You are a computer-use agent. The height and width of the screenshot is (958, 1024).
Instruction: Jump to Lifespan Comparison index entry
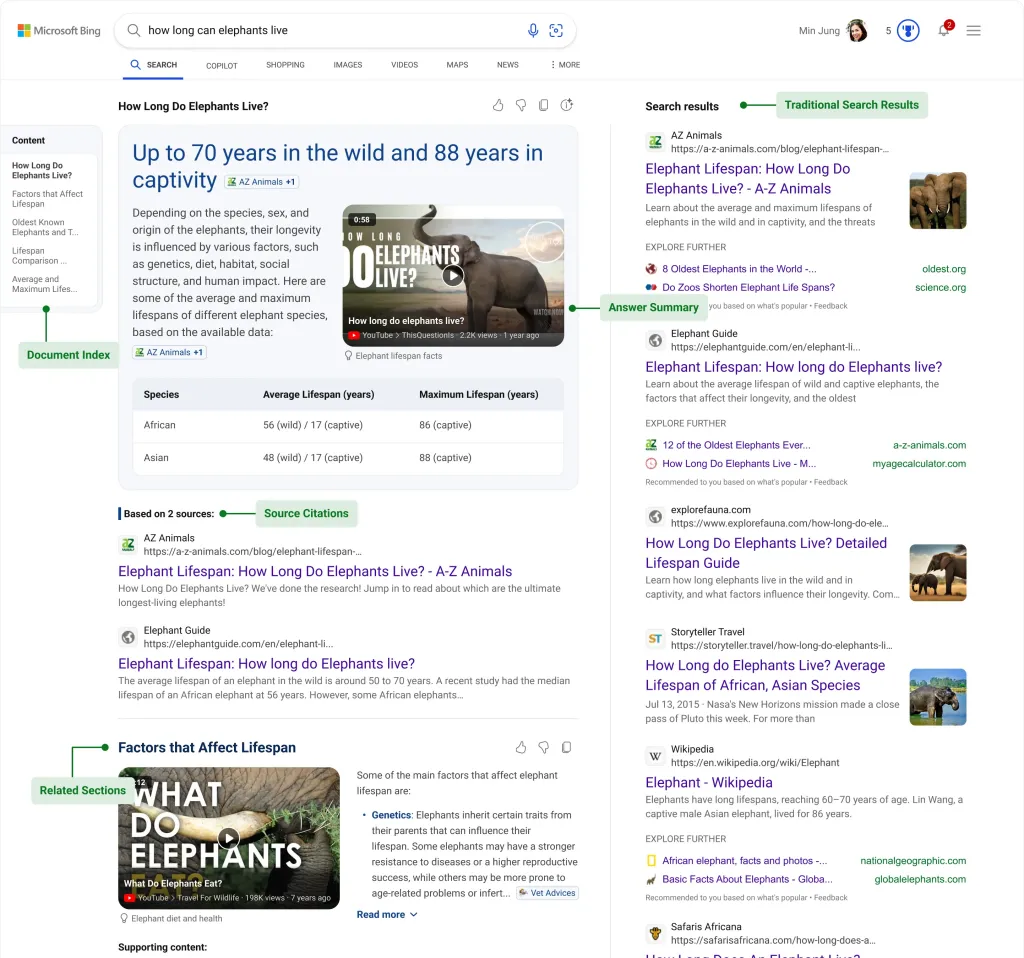[39, 255]
